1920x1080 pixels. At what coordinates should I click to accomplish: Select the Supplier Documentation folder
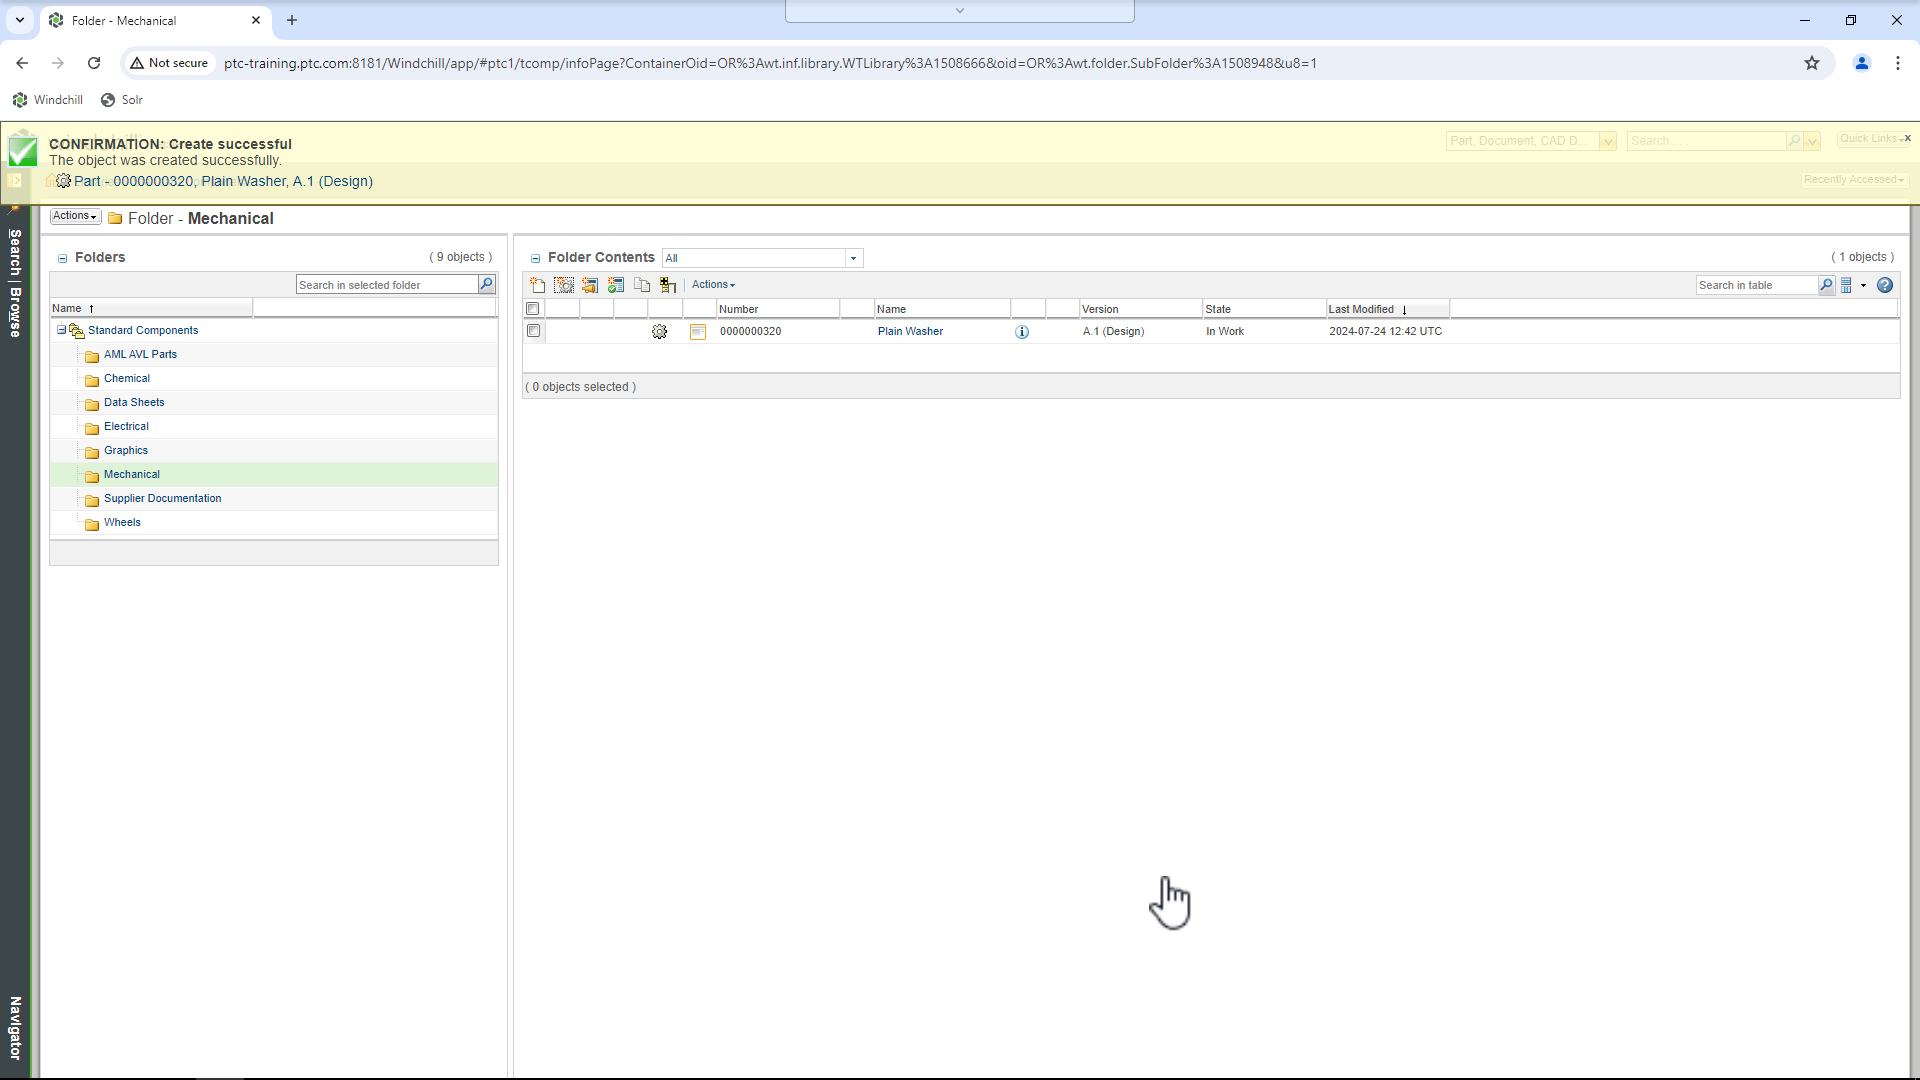[x=162, y=499]
